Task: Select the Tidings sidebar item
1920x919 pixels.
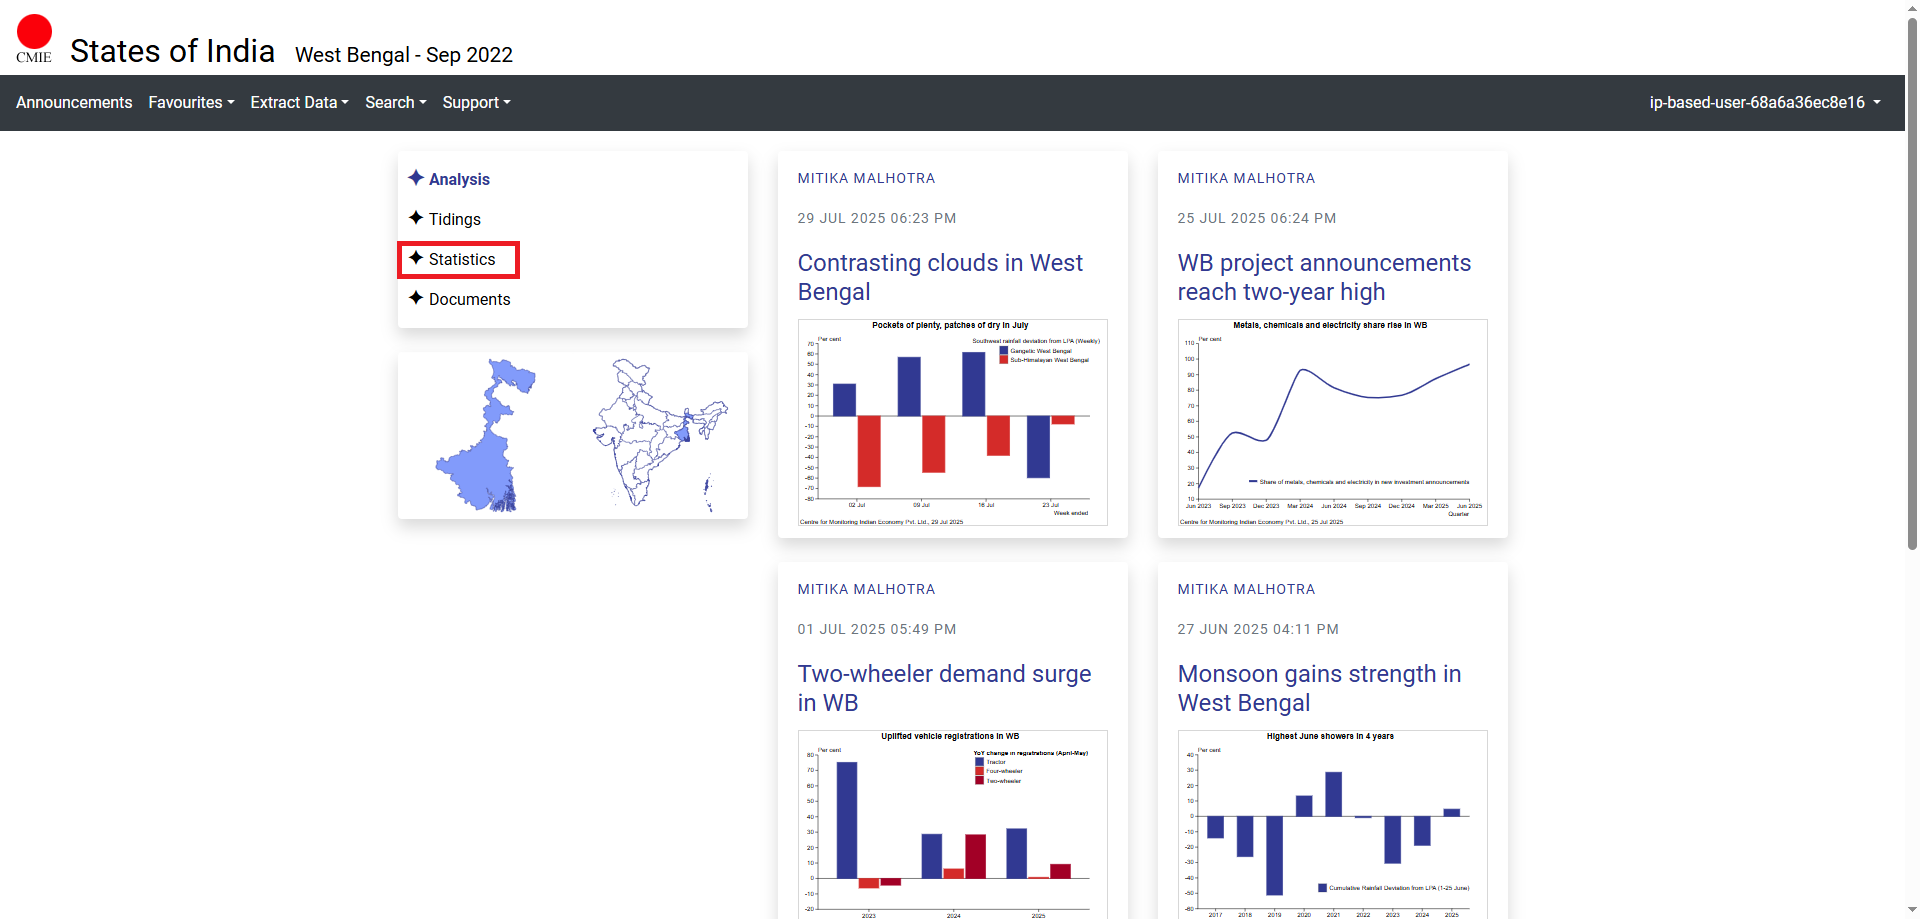Action: pos(454,219)
